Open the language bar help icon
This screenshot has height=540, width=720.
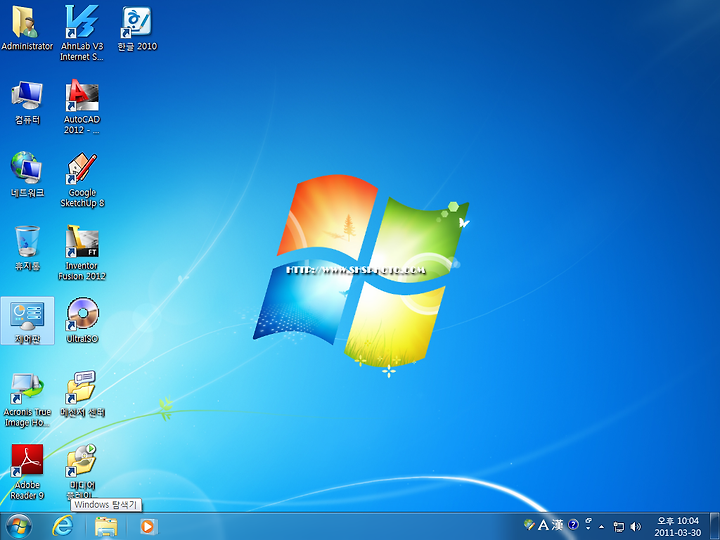pos(573,524)
